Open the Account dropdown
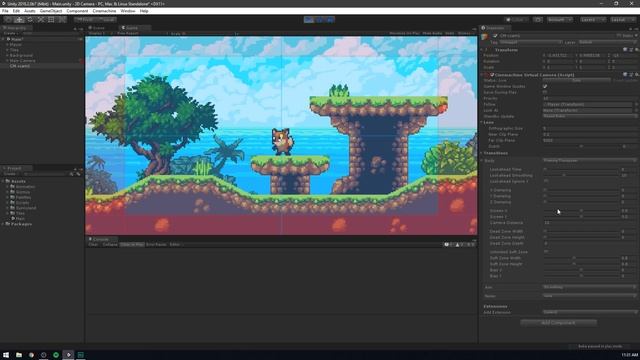Image resolution: width=640 pixels, height=360 pixels. click(559, 20)
